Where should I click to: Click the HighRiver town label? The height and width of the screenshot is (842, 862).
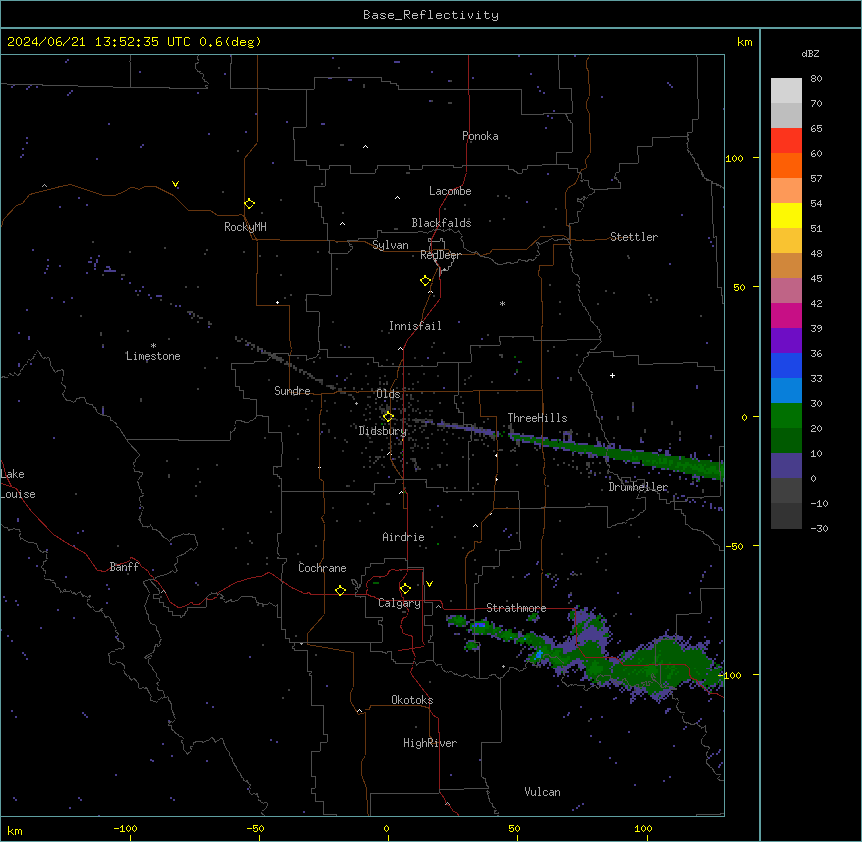(x=430, y=743)
